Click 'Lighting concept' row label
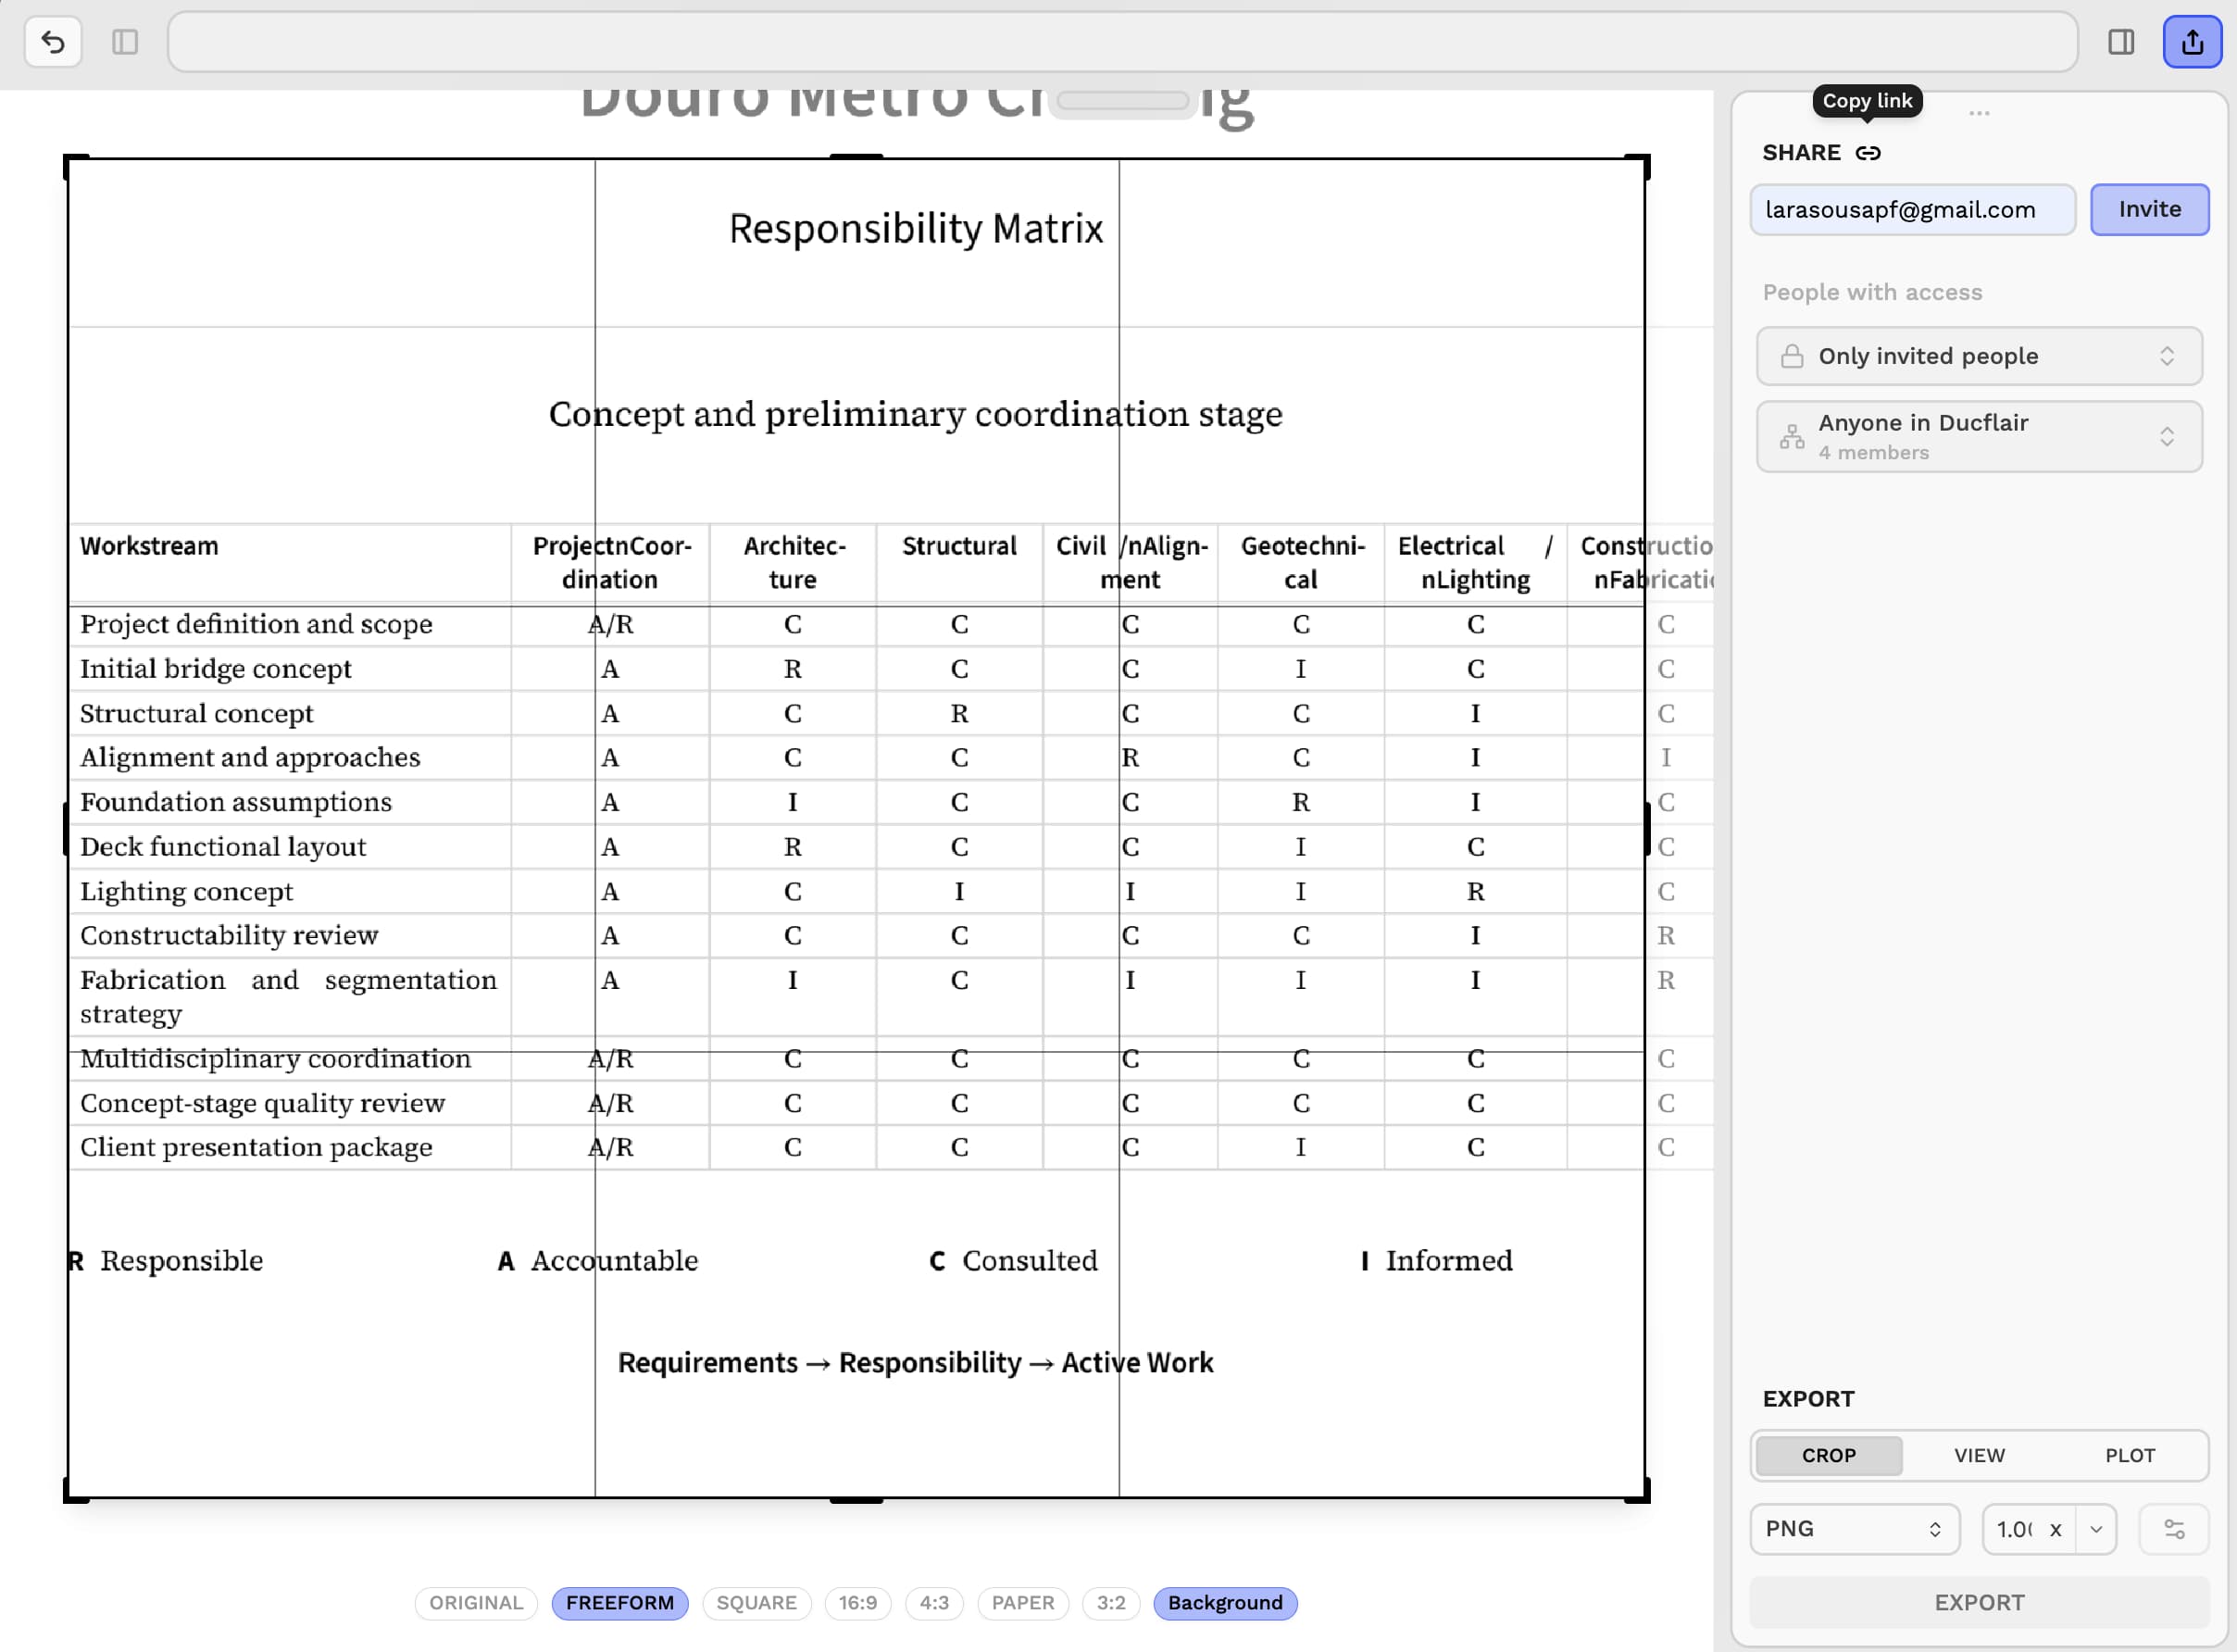The height and width of the screenshot is (1652, 2237). pos(187,891)
